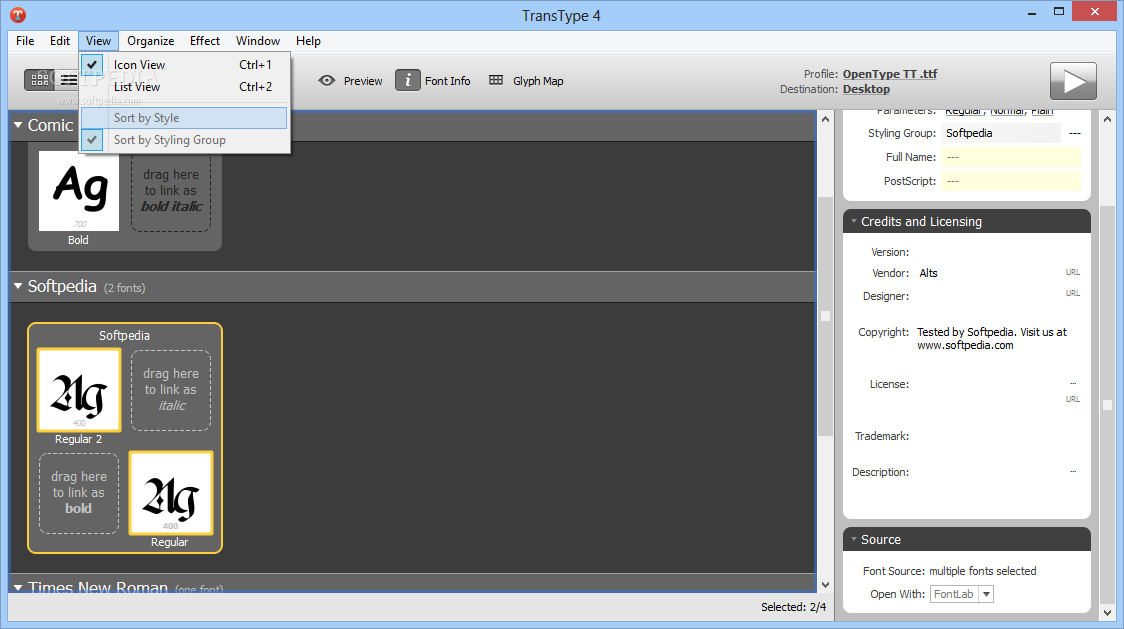Open the Effect menu
Viewport: 1124px width, 629px height.
coord(205,41)
